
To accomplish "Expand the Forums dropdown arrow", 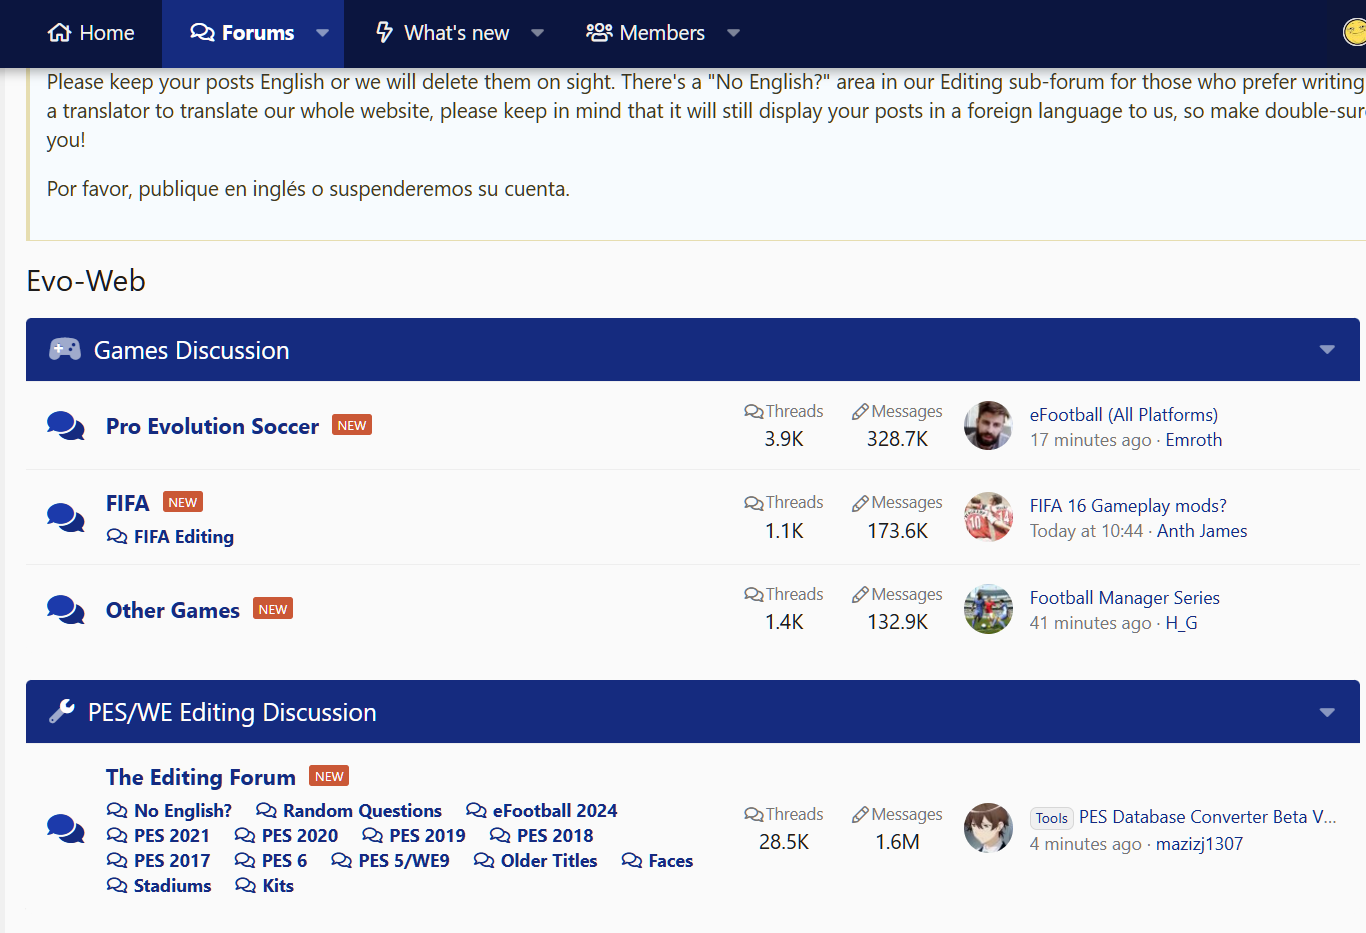I will (x=323, y=33).
